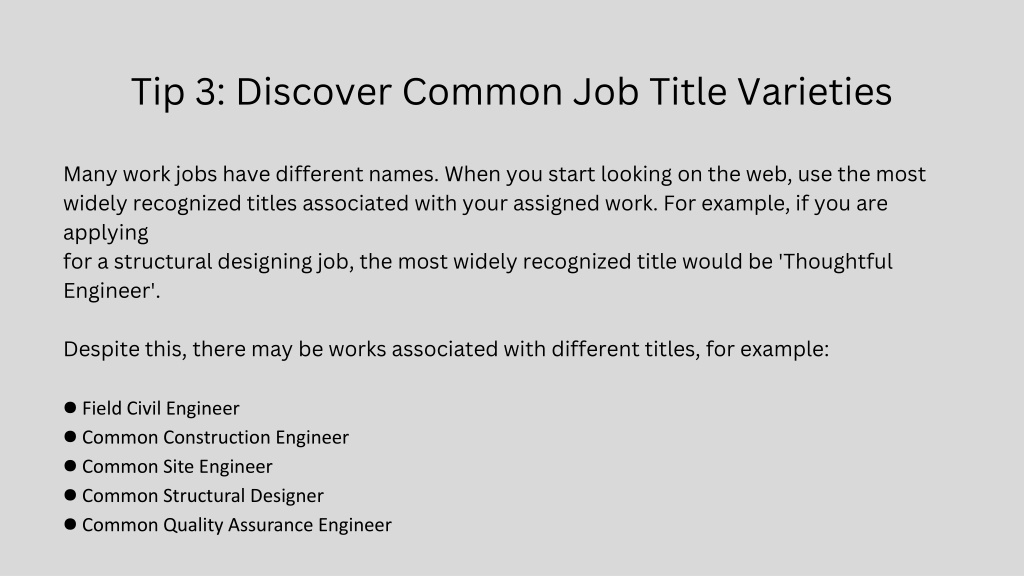Click the bullet dot before Field Civil Engineer

(71, 408)
